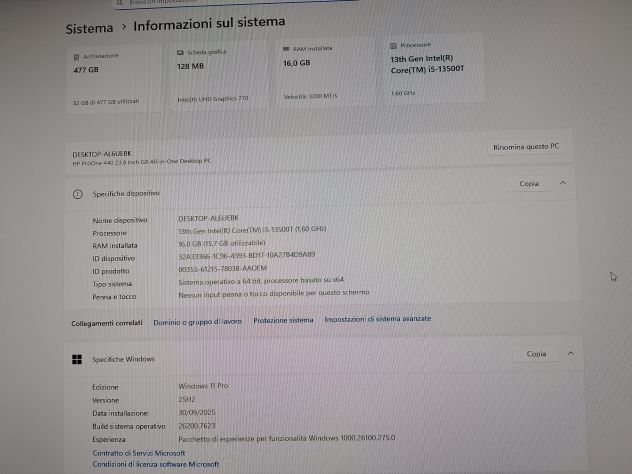
Task: Collapse the Specifiche Windows section
Action: 571,353
